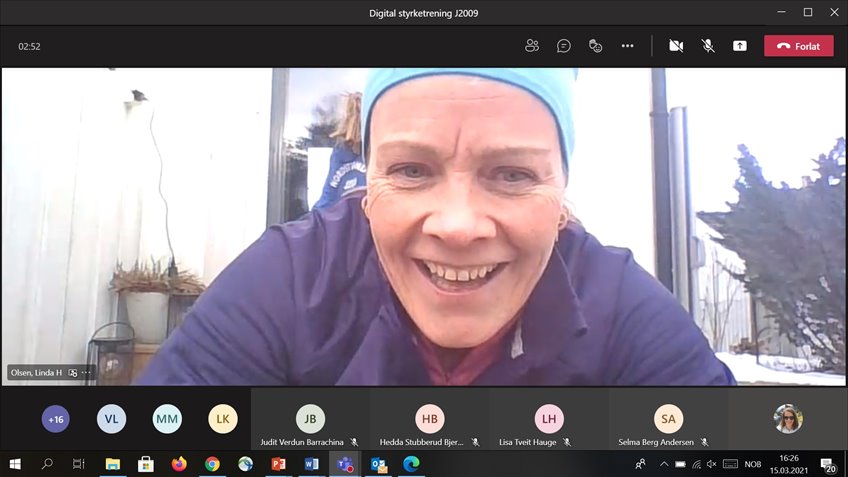Click the share content icon
The height and width of the screenshot is (477, 848).
(740, 46)
